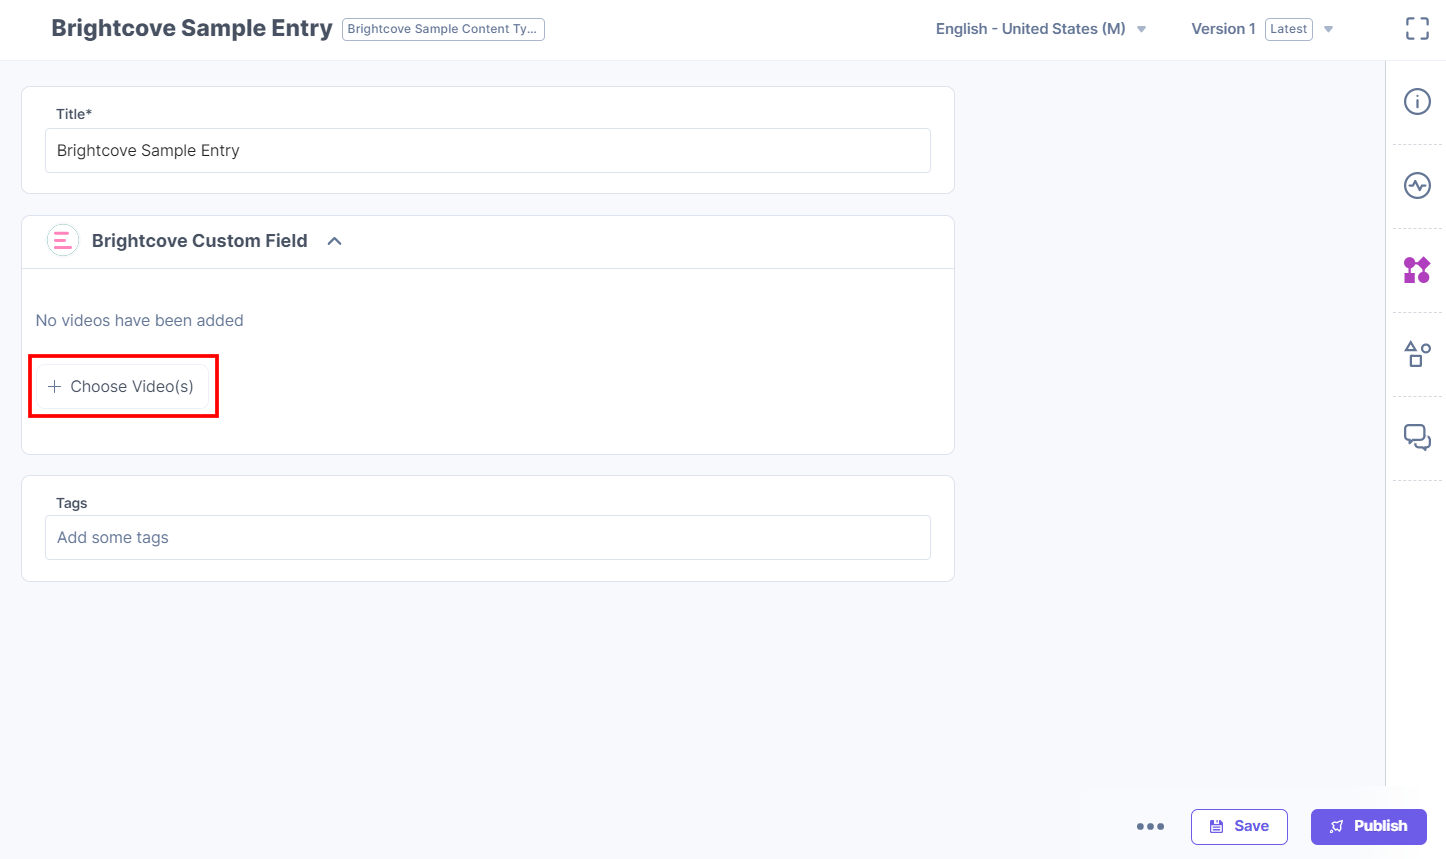Focus the Add some tags field
The height and width of the screenshot is (859, 1446).
[488, 537]
